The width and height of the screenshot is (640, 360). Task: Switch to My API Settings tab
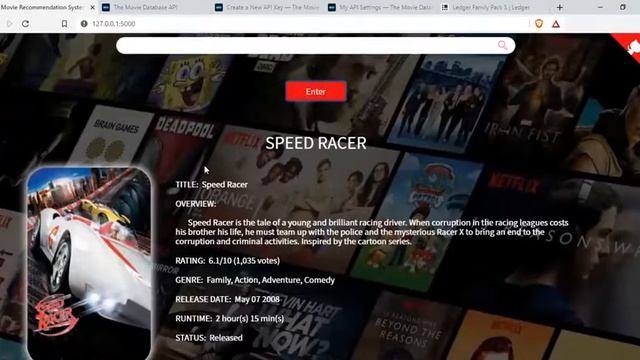pyautogui.click(x=380, y=7)
